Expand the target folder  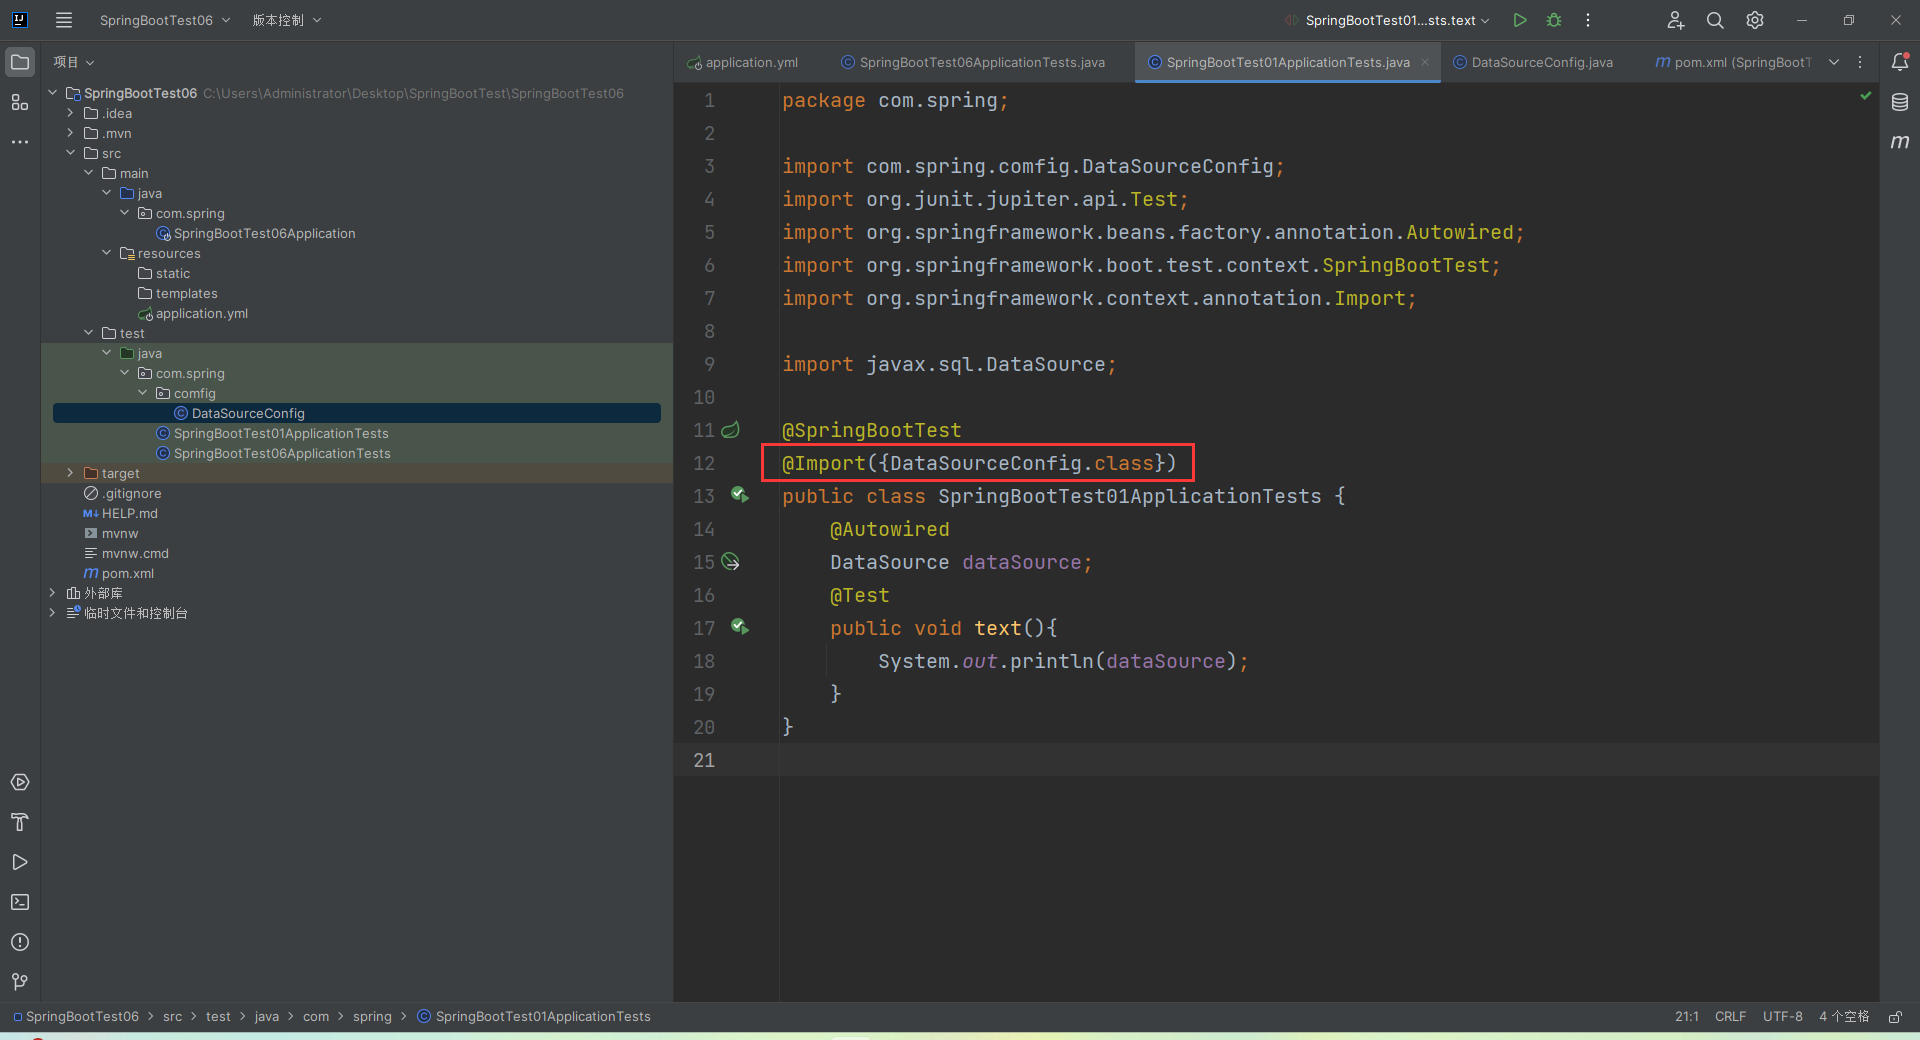tap(70, 473)
